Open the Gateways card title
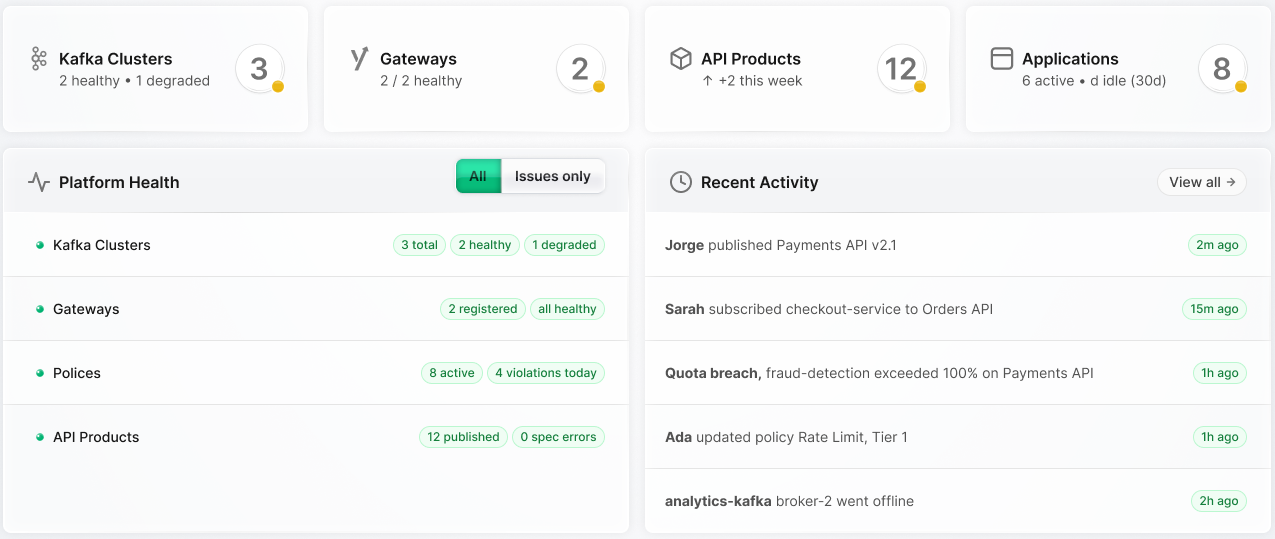The image size is (1275, 539). (418, 59)
